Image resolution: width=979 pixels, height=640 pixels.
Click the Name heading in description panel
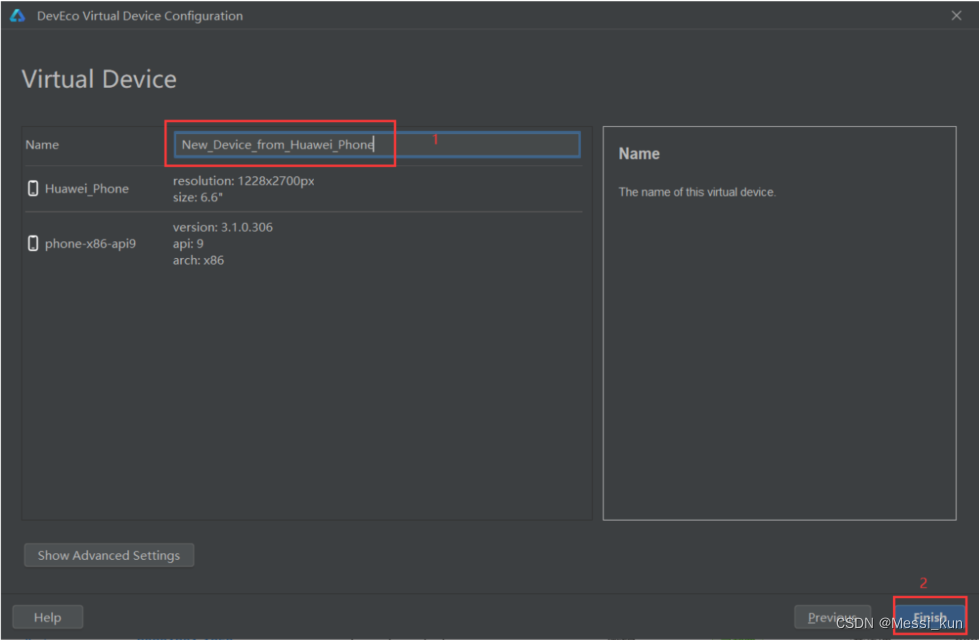point(639,154)
